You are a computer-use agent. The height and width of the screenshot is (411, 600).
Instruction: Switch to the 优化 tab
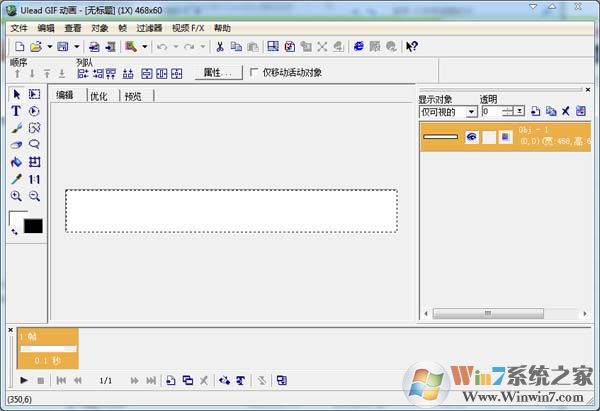(x=99, y=96)
